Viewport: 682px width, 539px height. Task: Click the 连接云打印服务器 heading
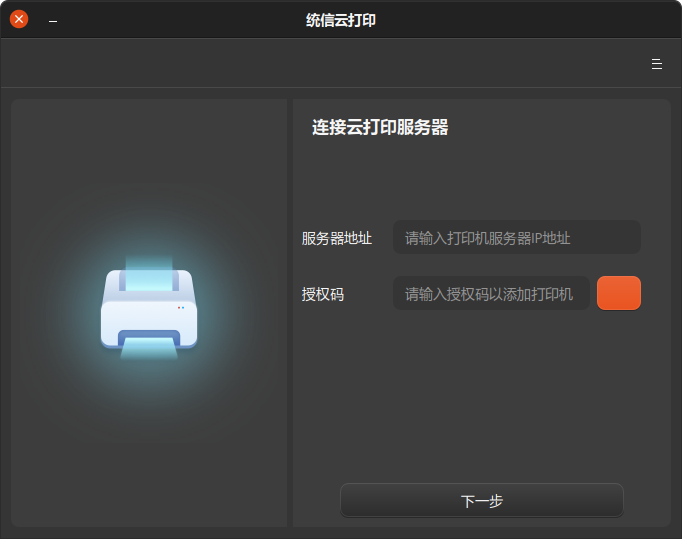(x=380, y=127)
